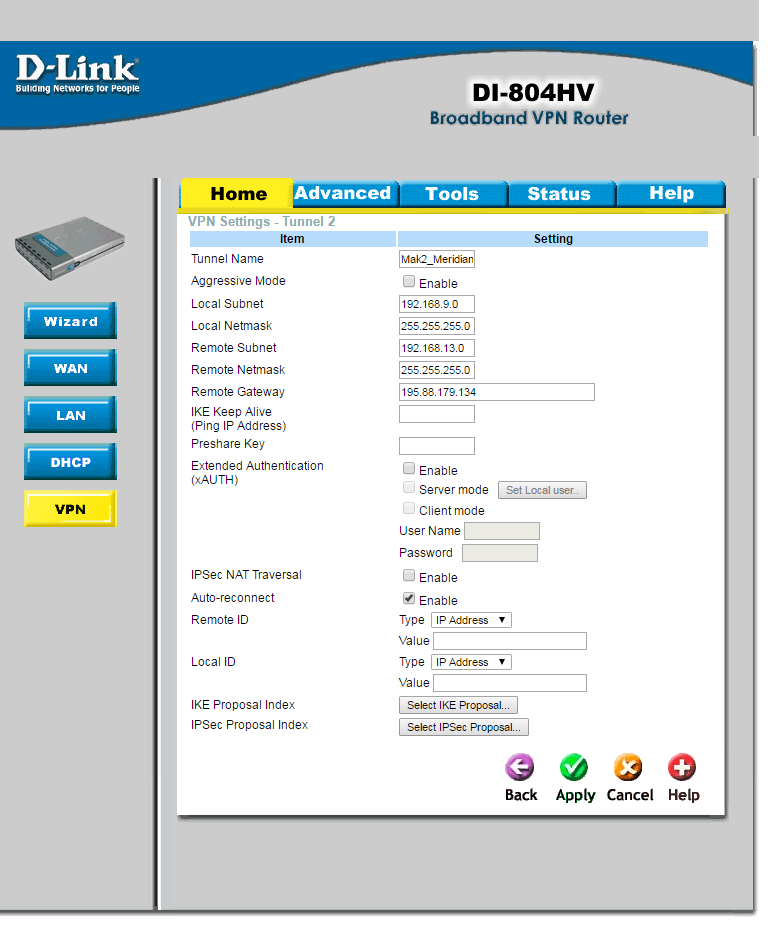
Task: Open the DHCP settings page
Action: tap(70, 462)
